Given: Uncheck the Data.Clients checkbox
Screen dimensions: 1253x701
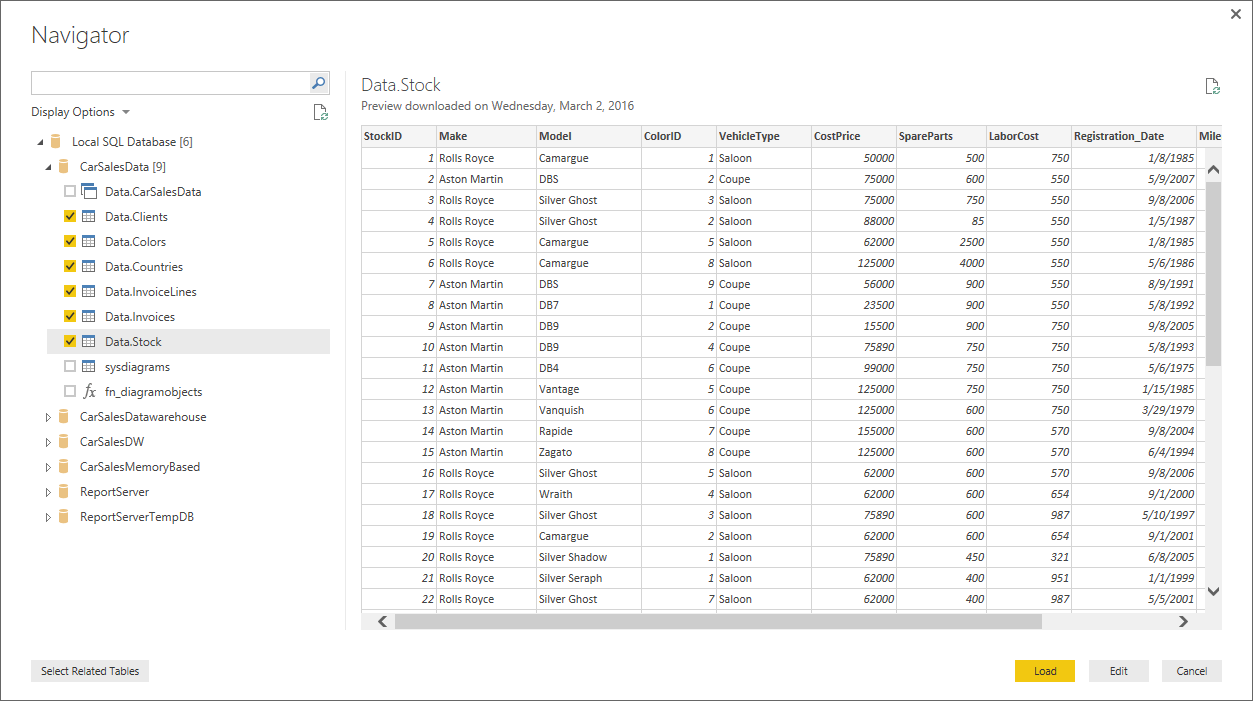Looking at the screenshot, I should (70, 217).
